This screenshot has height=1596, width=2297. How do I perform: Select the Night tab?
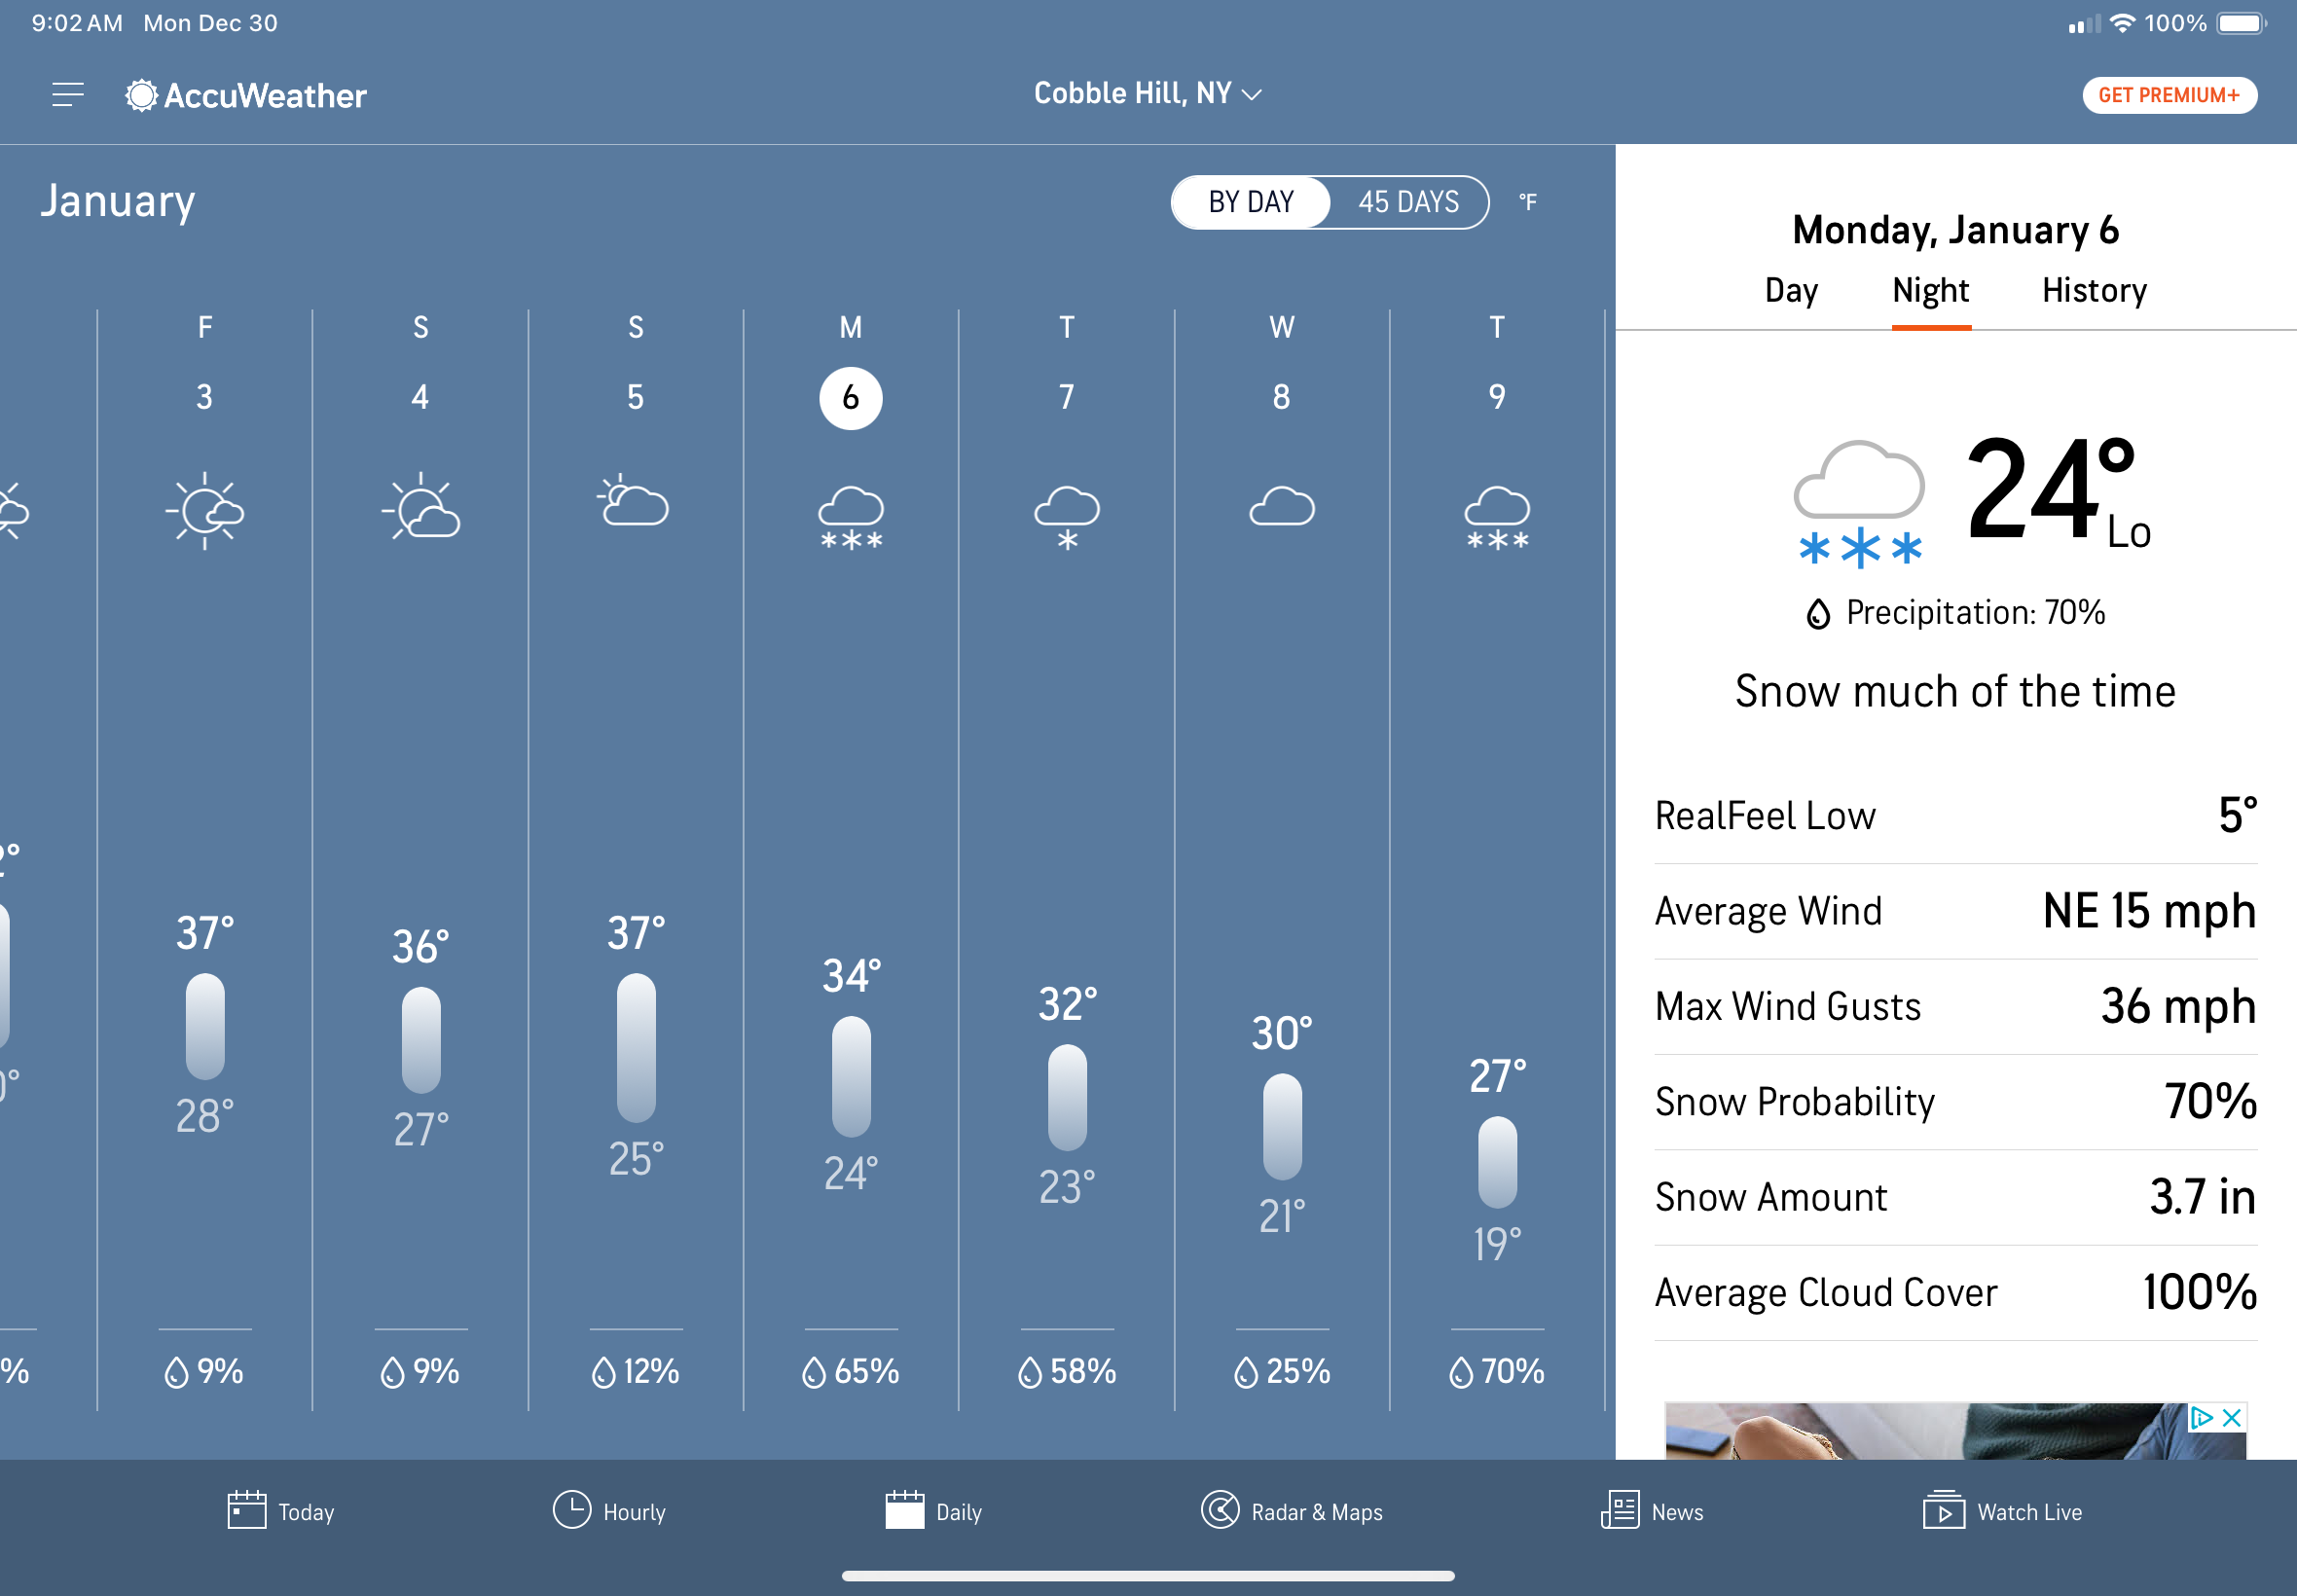(1930, 290)
